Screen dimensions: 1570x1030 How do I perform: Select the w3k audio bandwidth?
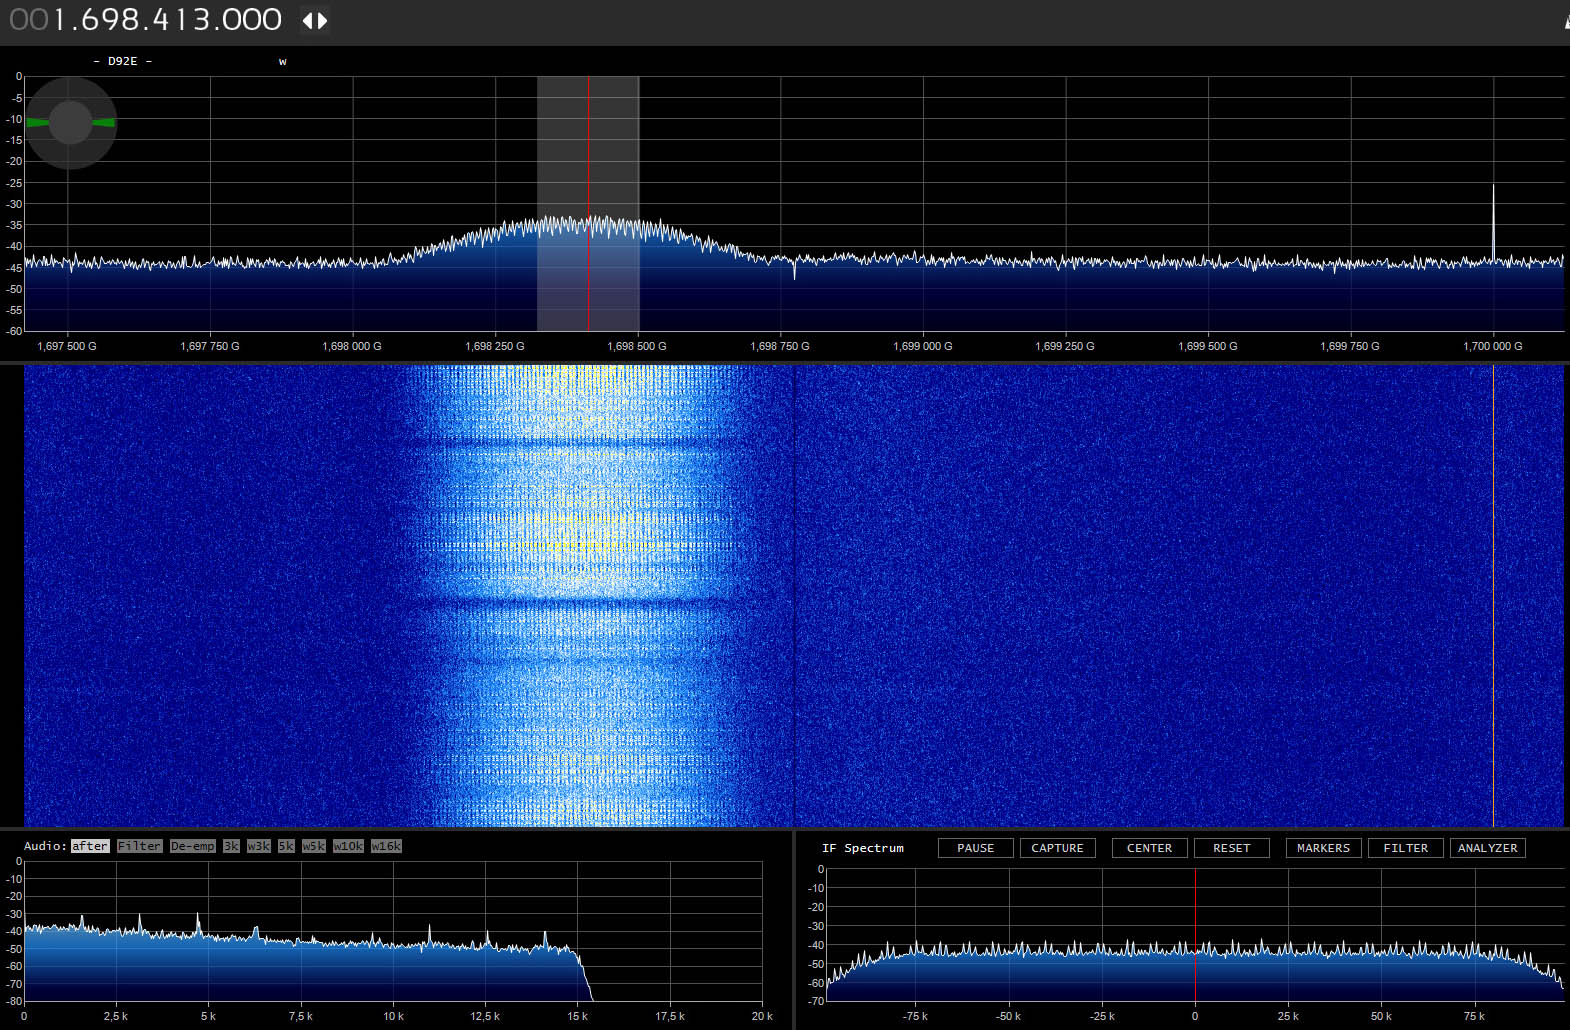point(259,846)
